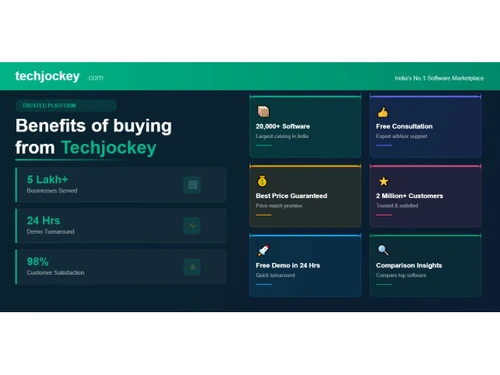Click the "Businesses Served" label

tap(52, 191)
